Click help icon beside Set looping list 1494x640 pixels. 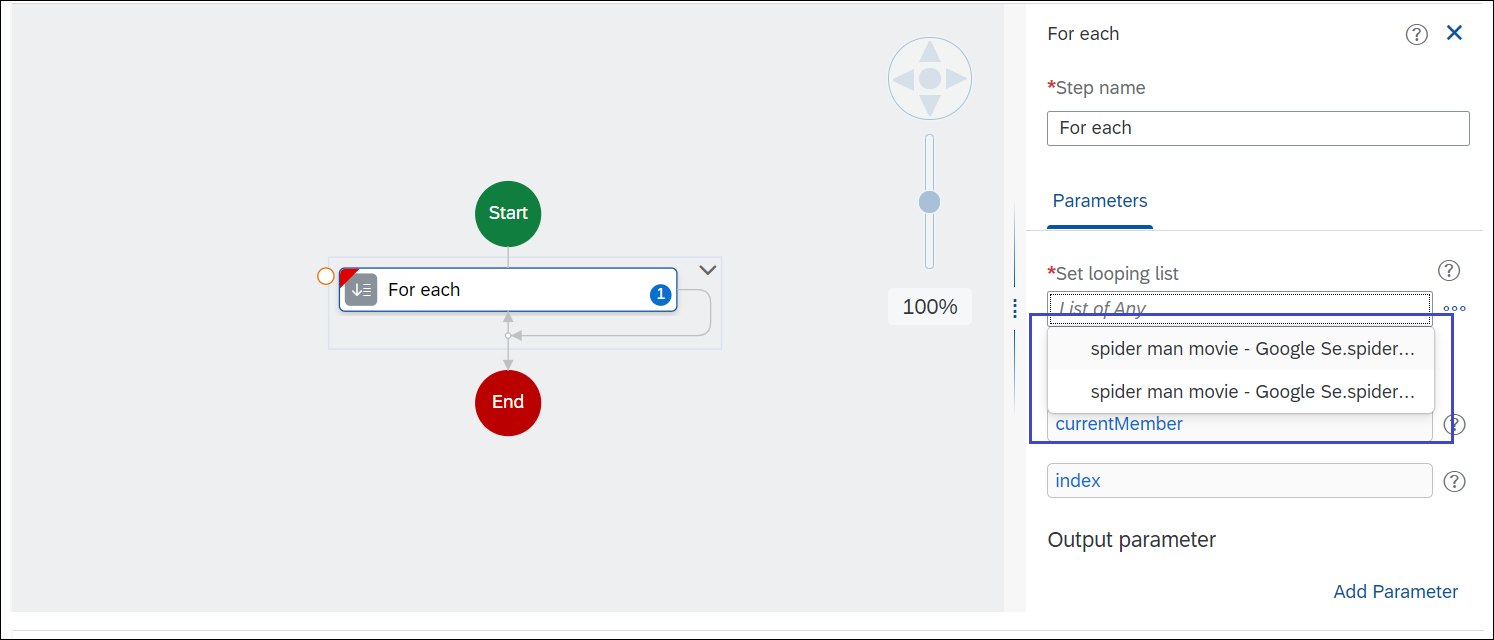(x=1448, y=270)
